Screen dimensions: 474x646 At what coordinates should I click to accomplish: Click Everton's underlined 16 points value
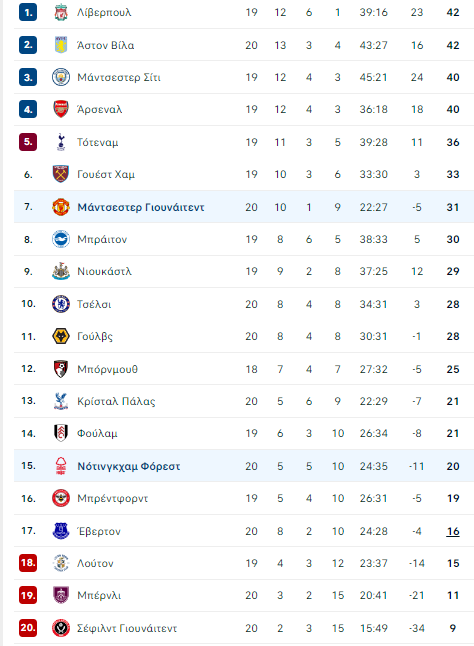click(x=453, y=531)
